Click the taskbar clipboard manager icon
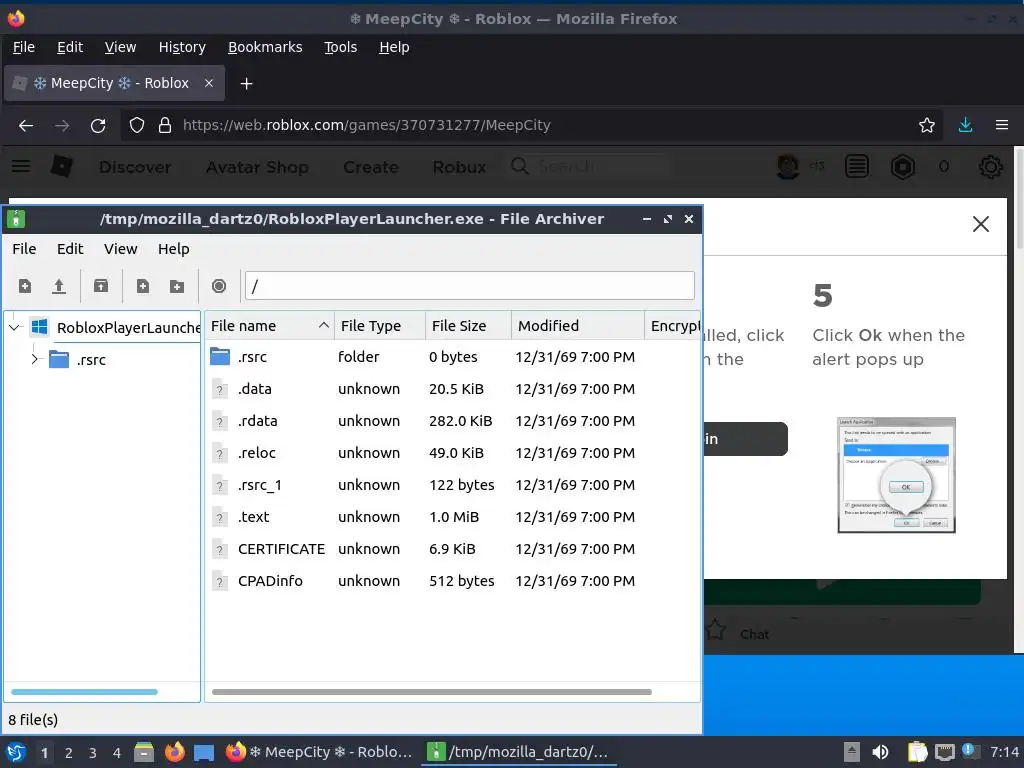This screenshot has height=768, width=1024. coord(917,752)
